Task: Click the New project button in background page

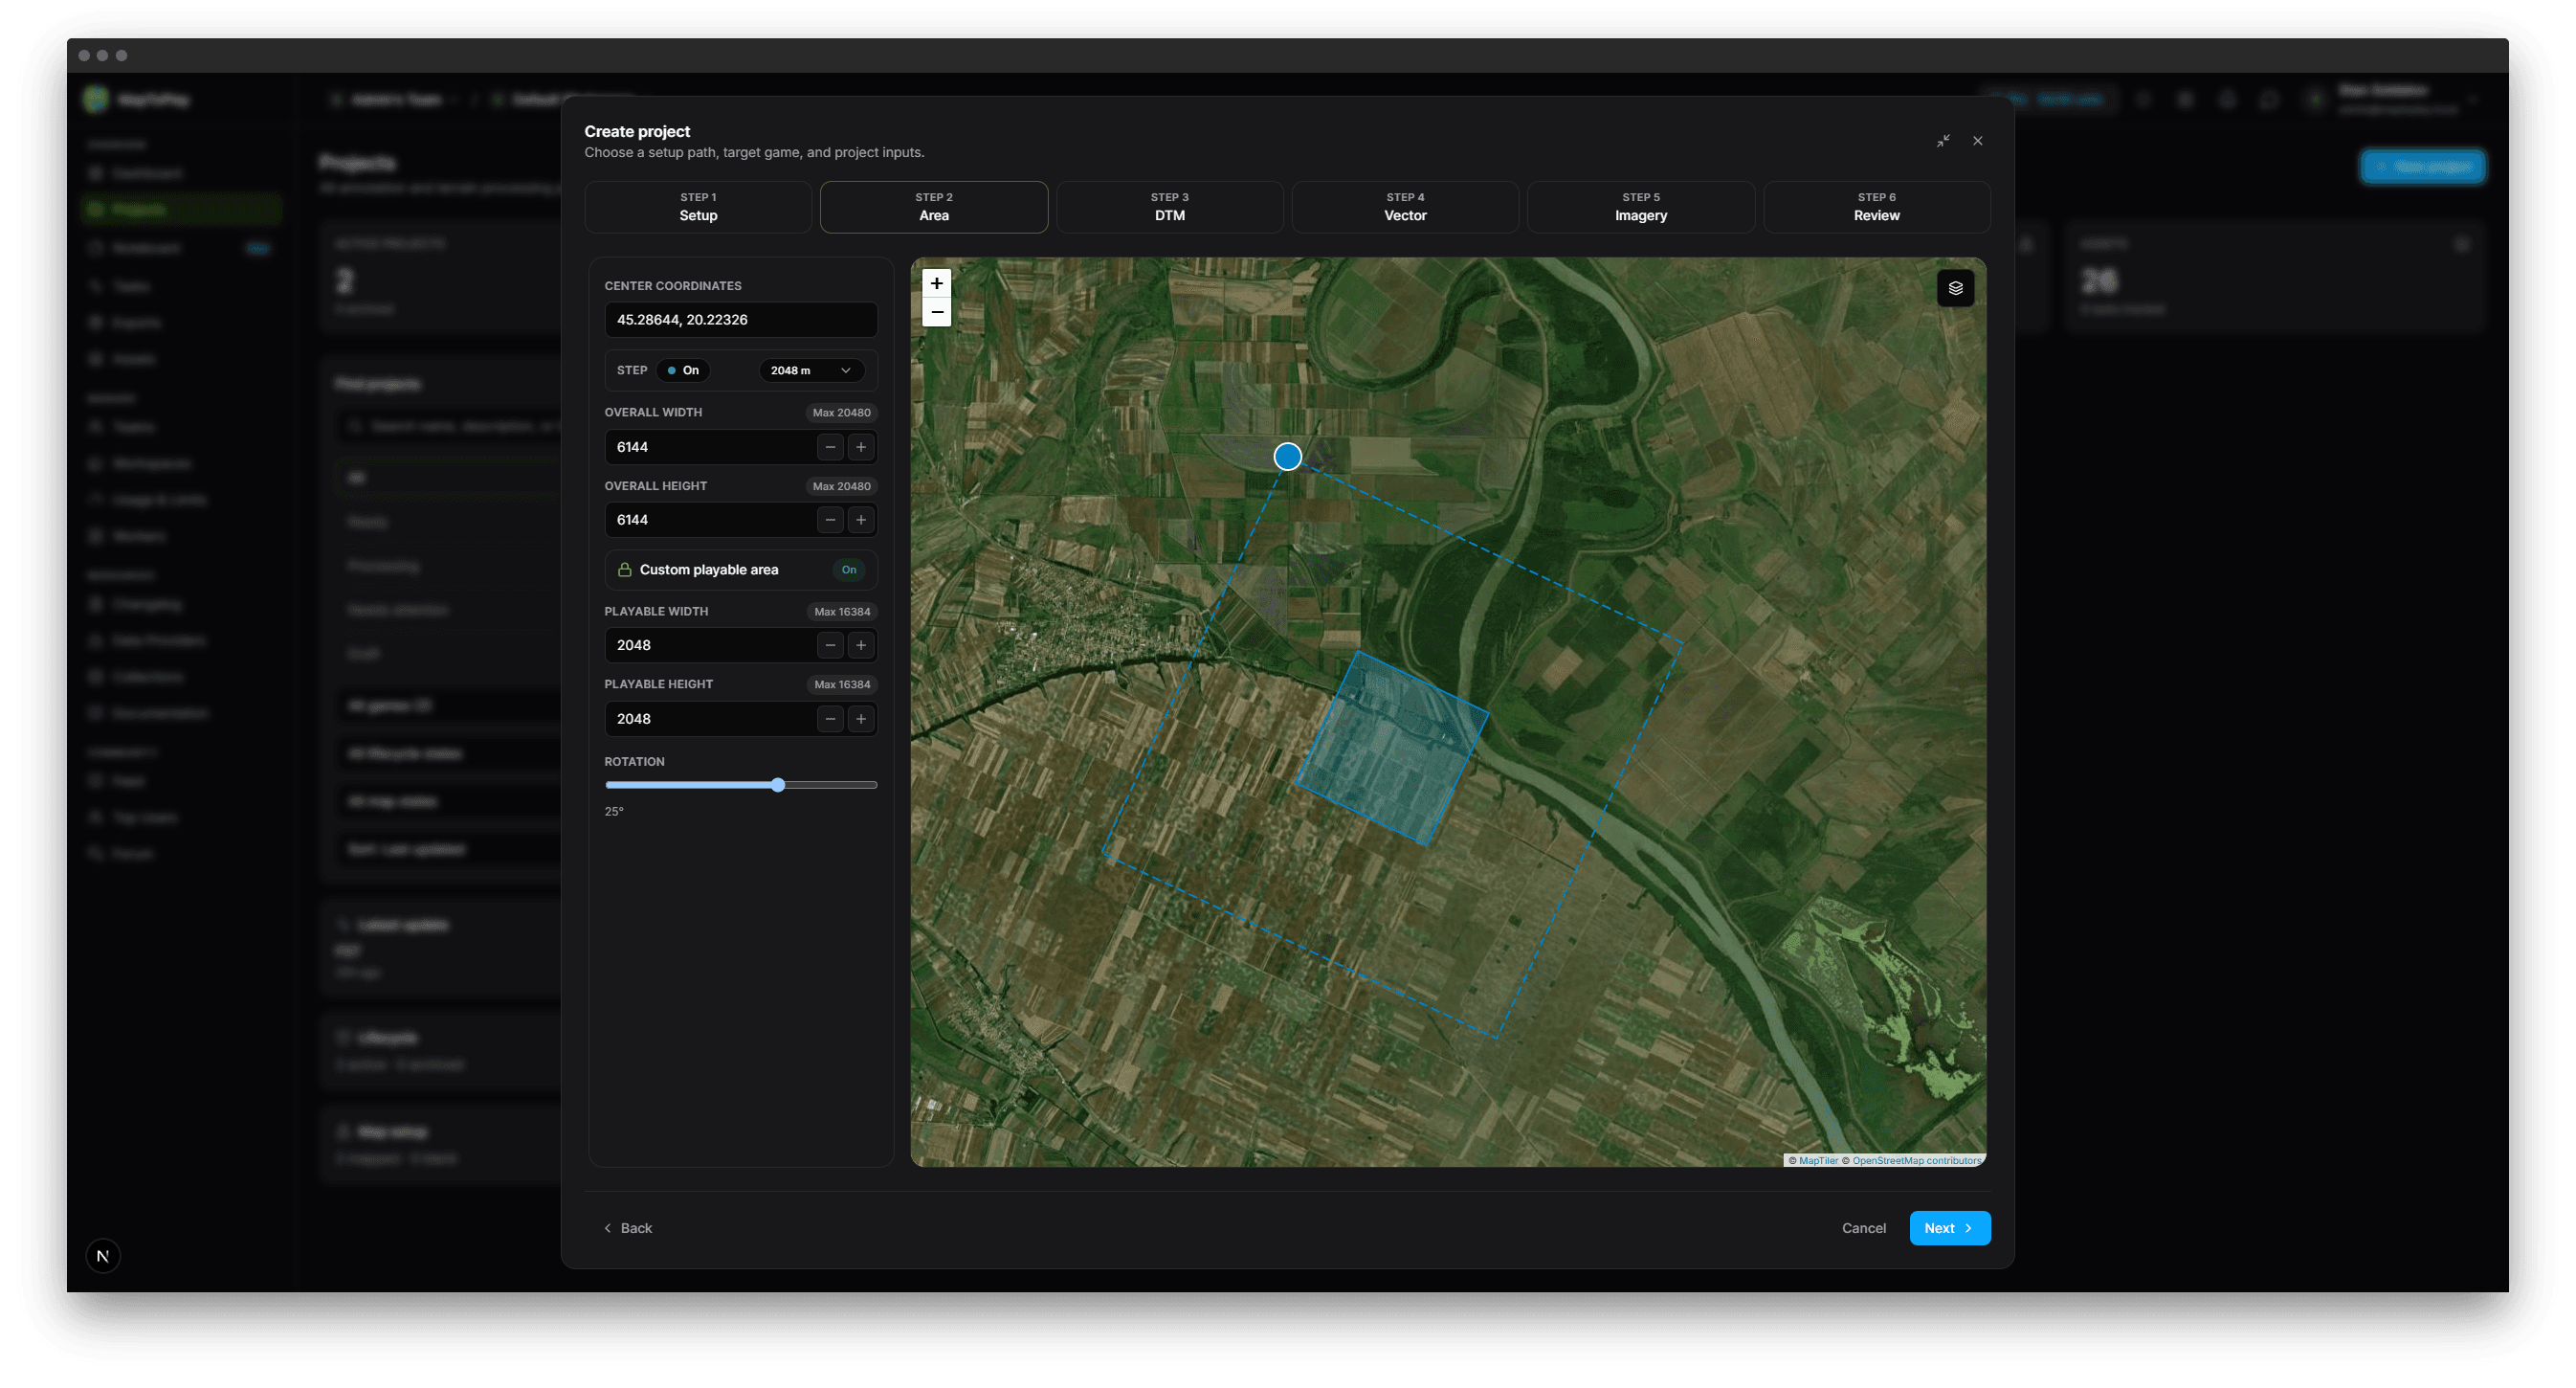Action: coord(2422,167)
